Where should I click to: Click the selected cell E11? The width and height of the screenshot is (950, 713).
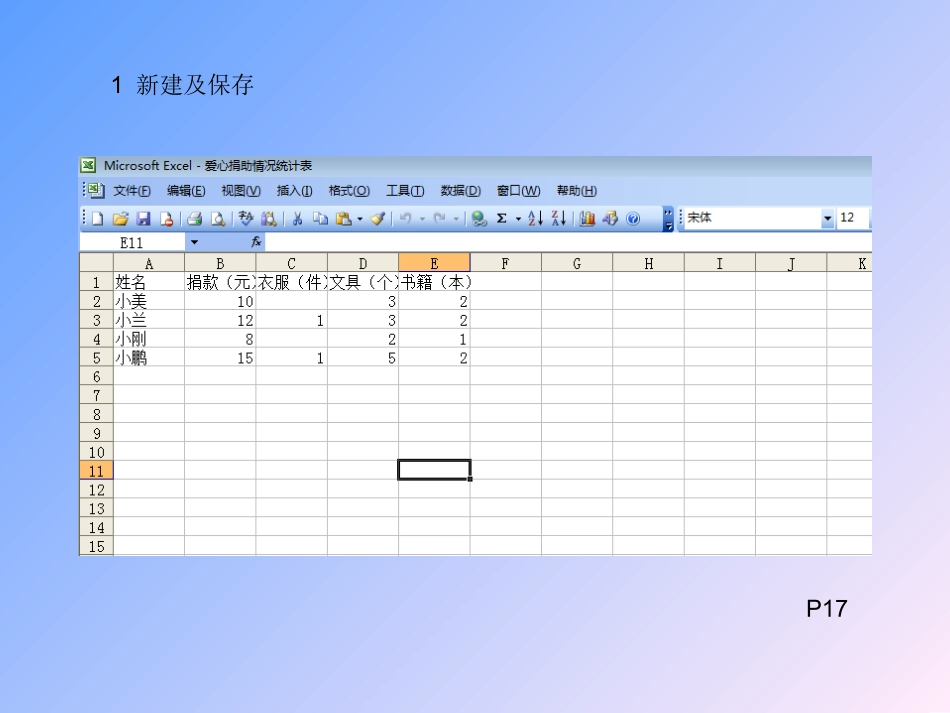(434, 470)
